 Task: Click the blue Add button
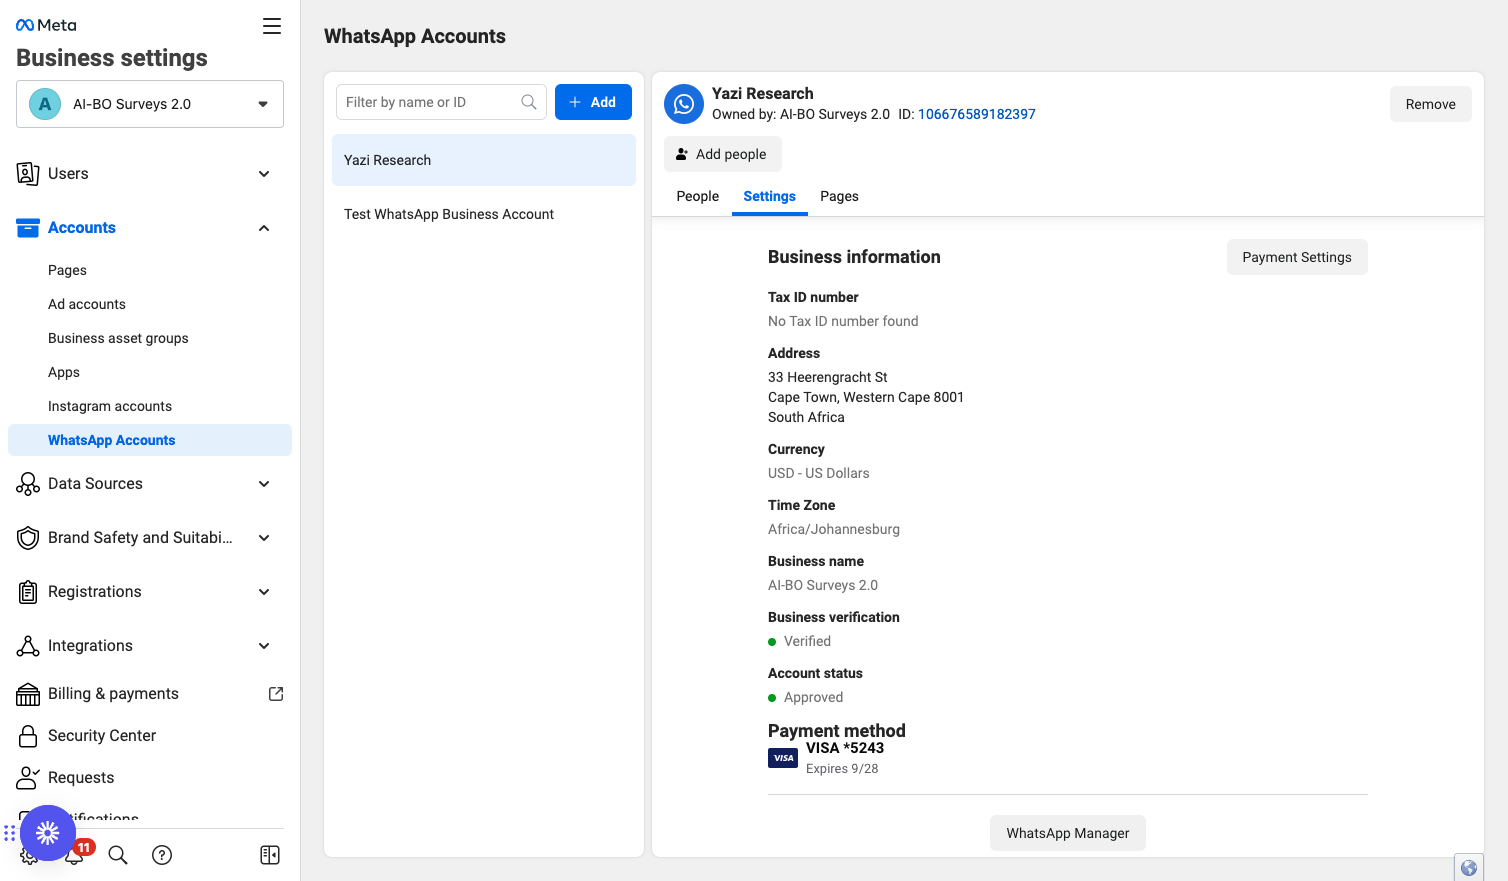pos(593,102)
